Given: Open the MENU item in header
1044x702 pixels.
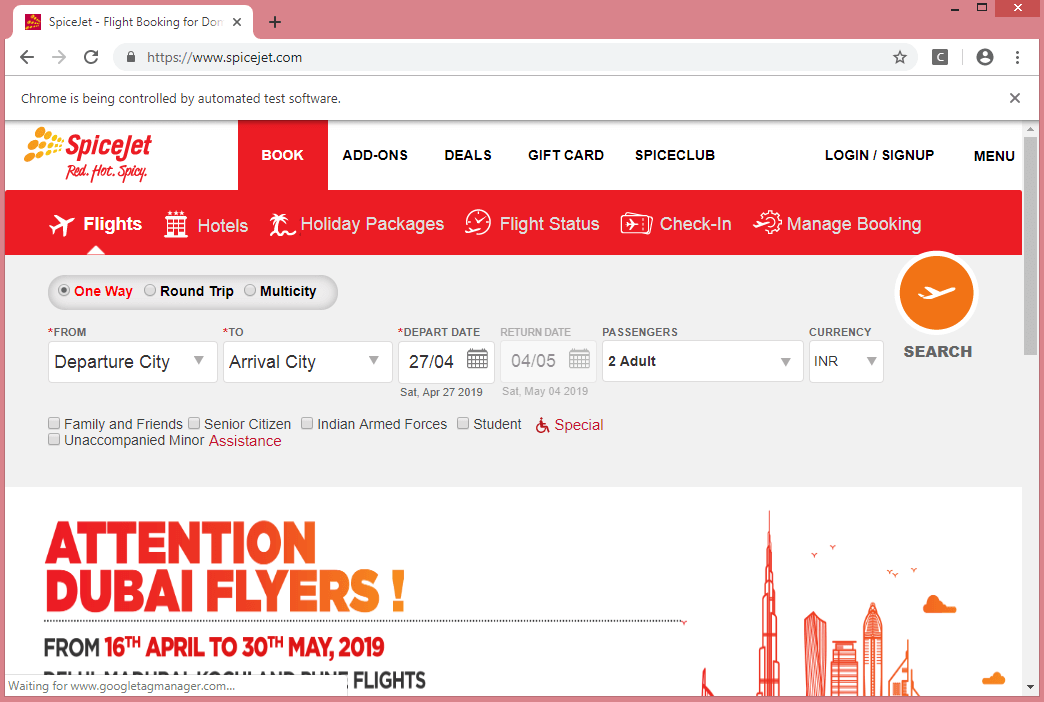Looking at the screenshot, I should (x=994, y=156).
